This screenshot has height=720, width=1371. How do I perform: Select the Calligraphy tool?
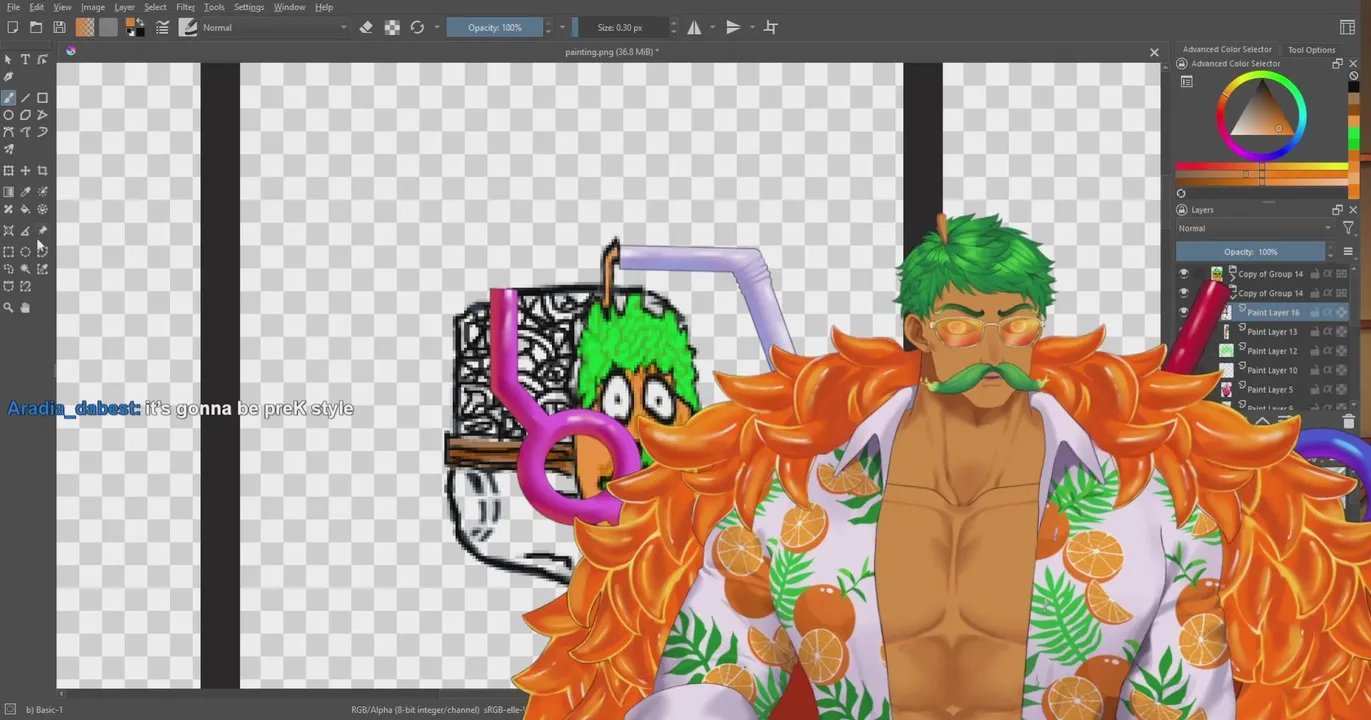(9, 77)
